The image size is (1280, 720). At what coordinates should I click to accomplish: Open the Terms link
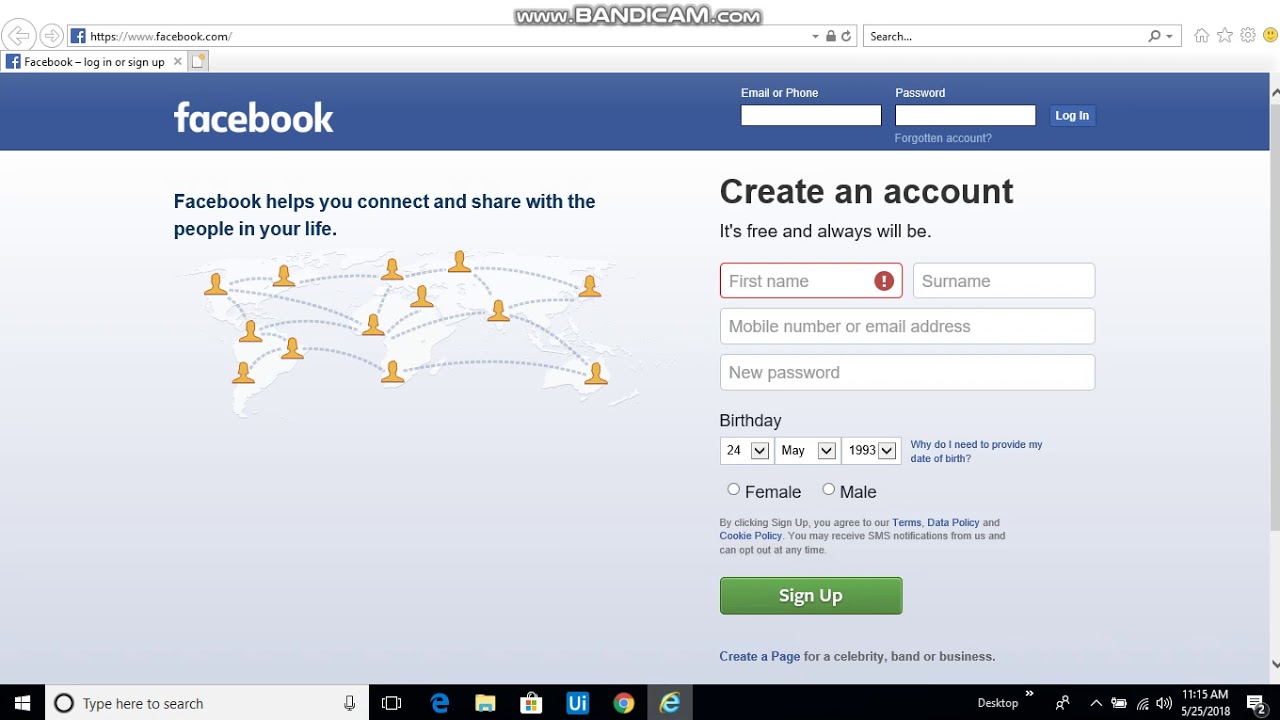pos(907,522)
